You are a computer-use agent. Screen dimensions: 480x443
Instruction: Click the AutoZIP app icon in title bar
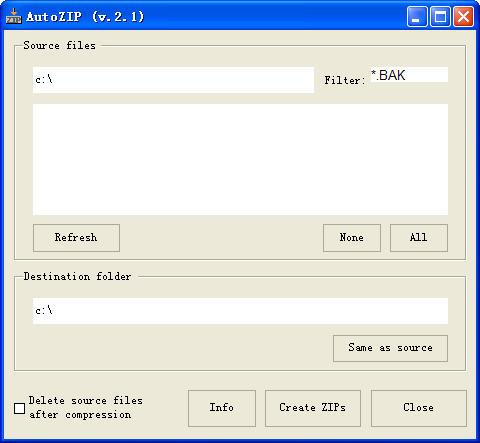(14, 16)
